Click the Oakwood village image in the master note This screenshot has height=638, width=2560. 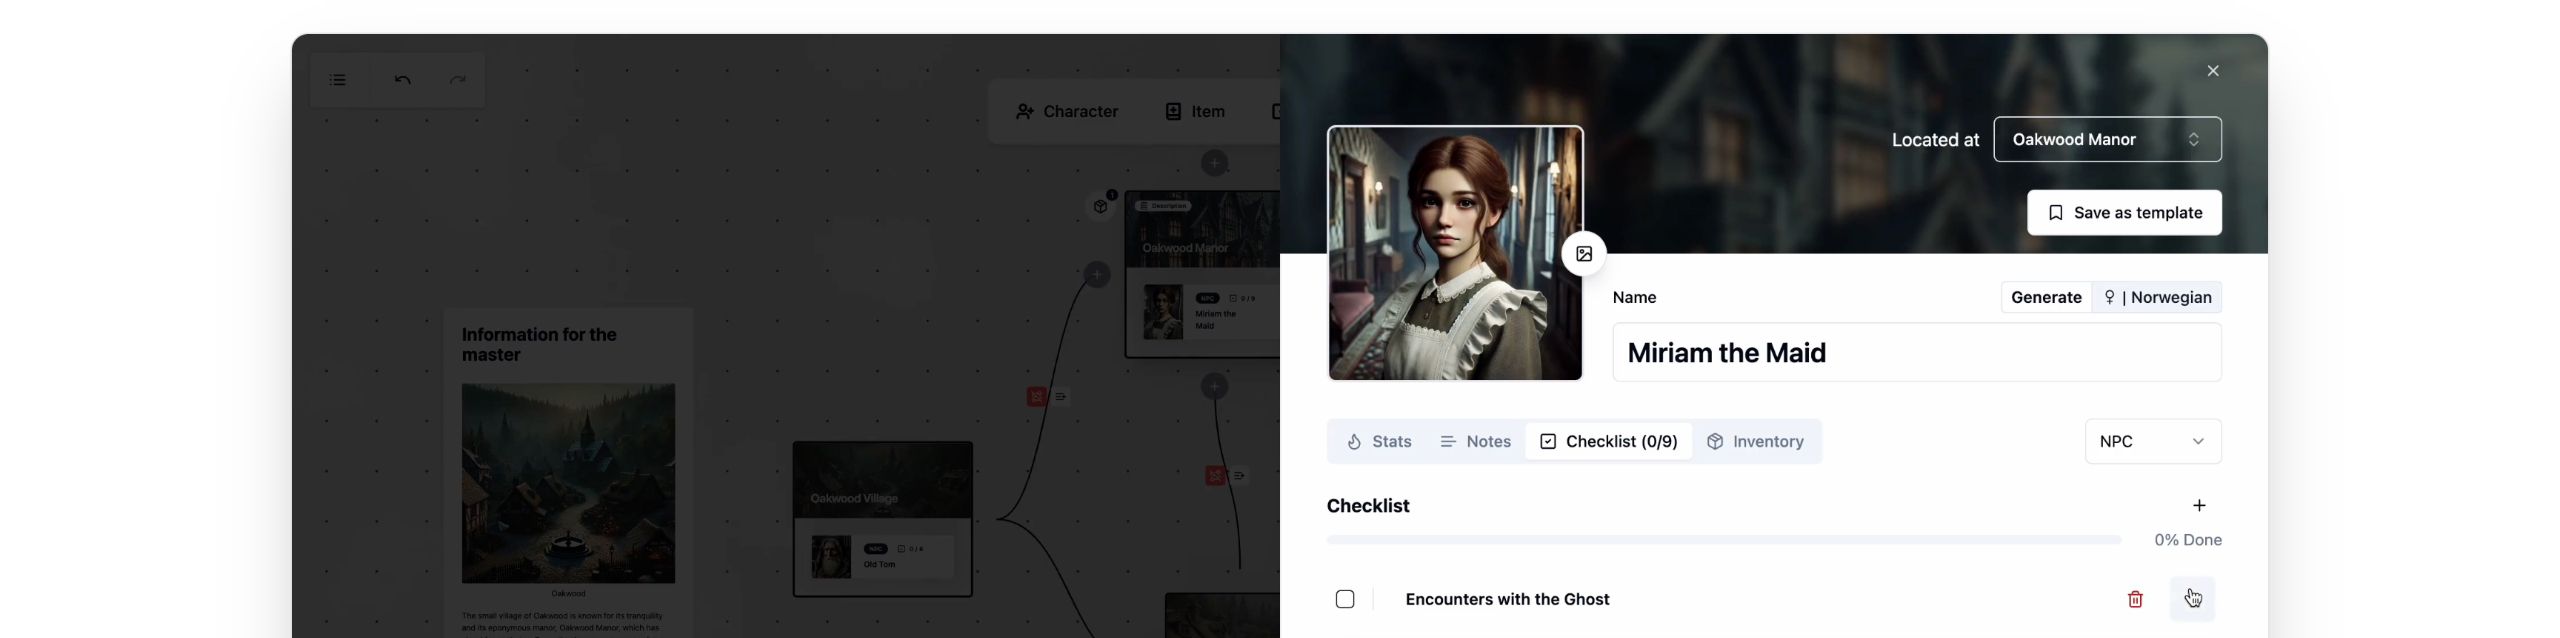coord(568,483)
